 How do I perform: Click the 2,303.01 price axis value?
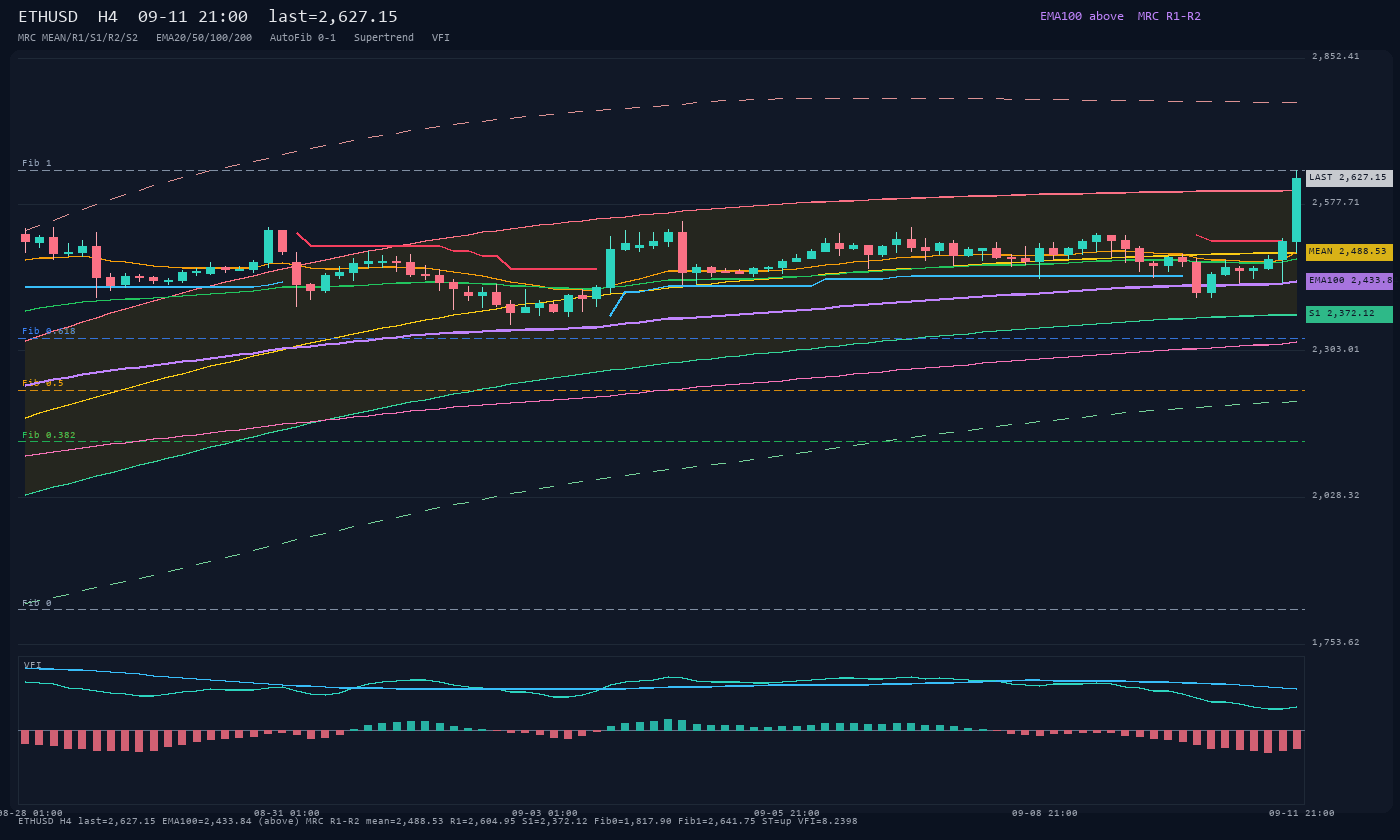pyautogui.click(x=1336, y=349)
